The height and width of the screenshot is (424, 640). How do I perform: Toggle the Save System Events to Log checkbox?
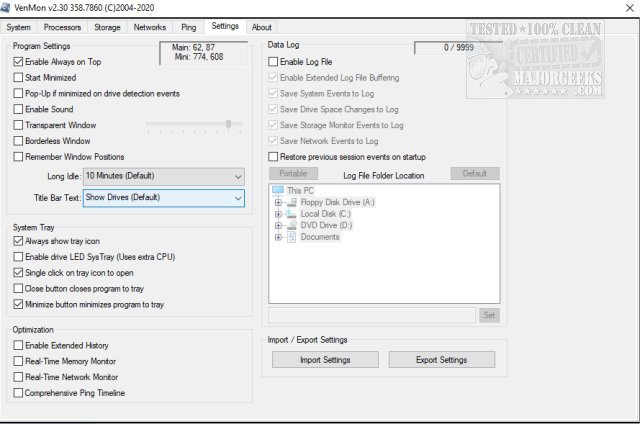pos(273,93)
